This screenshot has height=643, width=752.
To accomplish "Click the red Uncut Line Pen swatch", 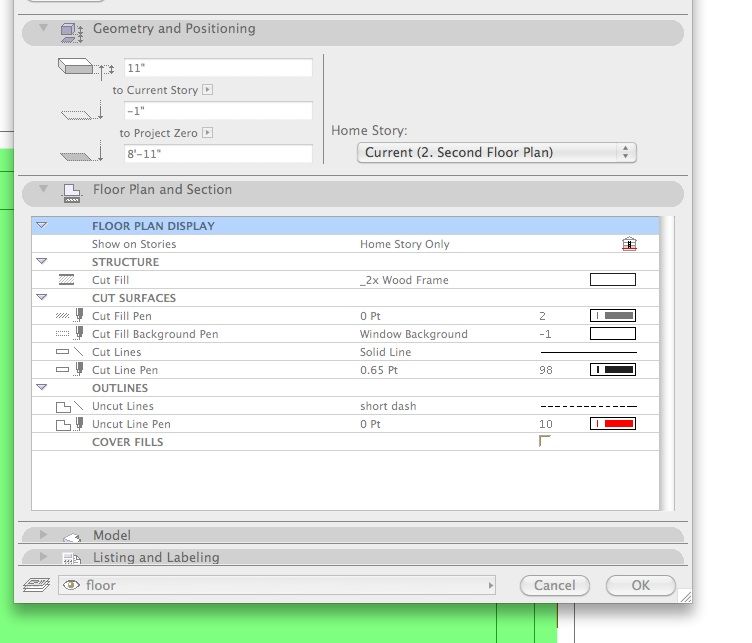I will click(613, 423).
